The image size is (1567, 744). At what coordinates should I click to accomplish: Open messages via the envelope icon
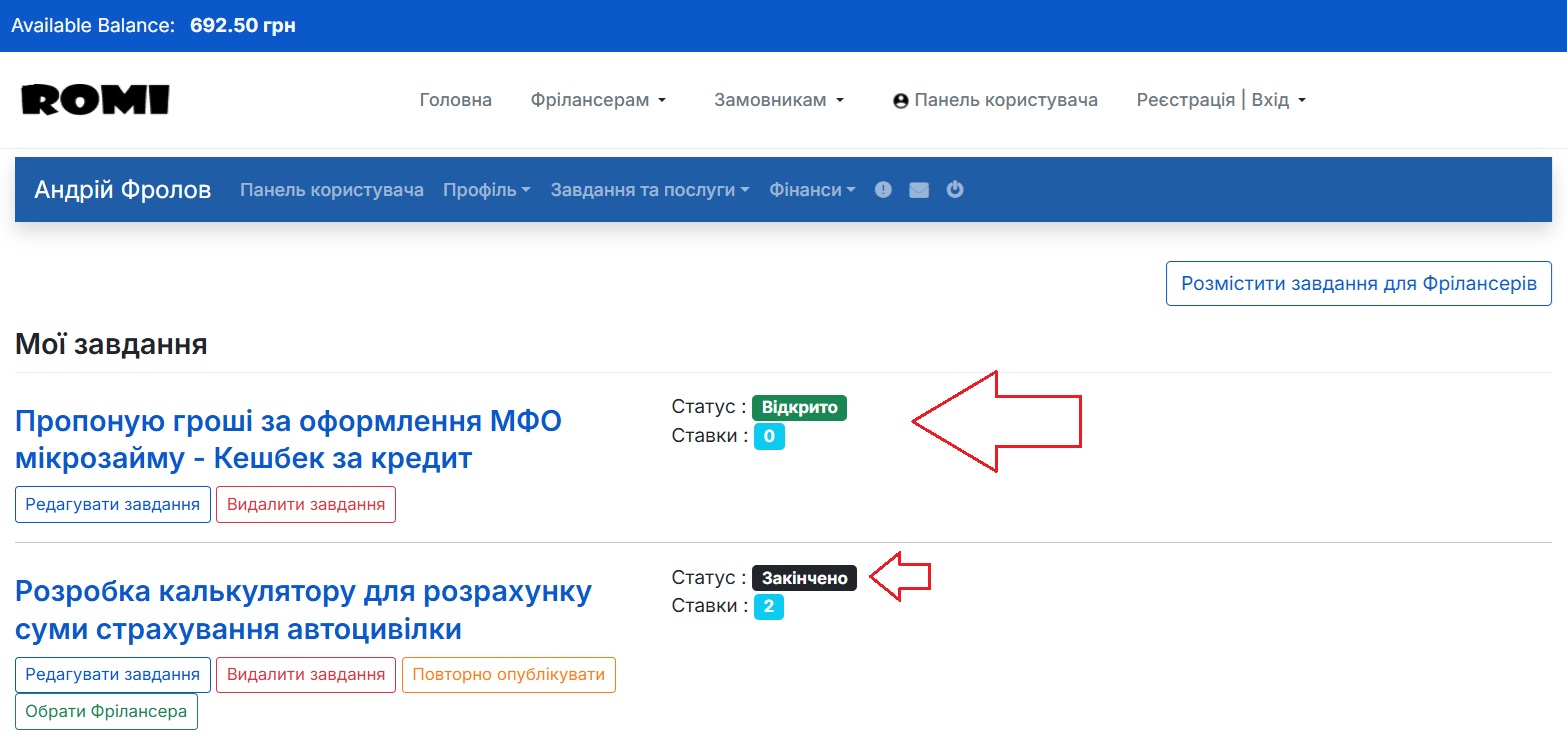[x=919, y=189]
